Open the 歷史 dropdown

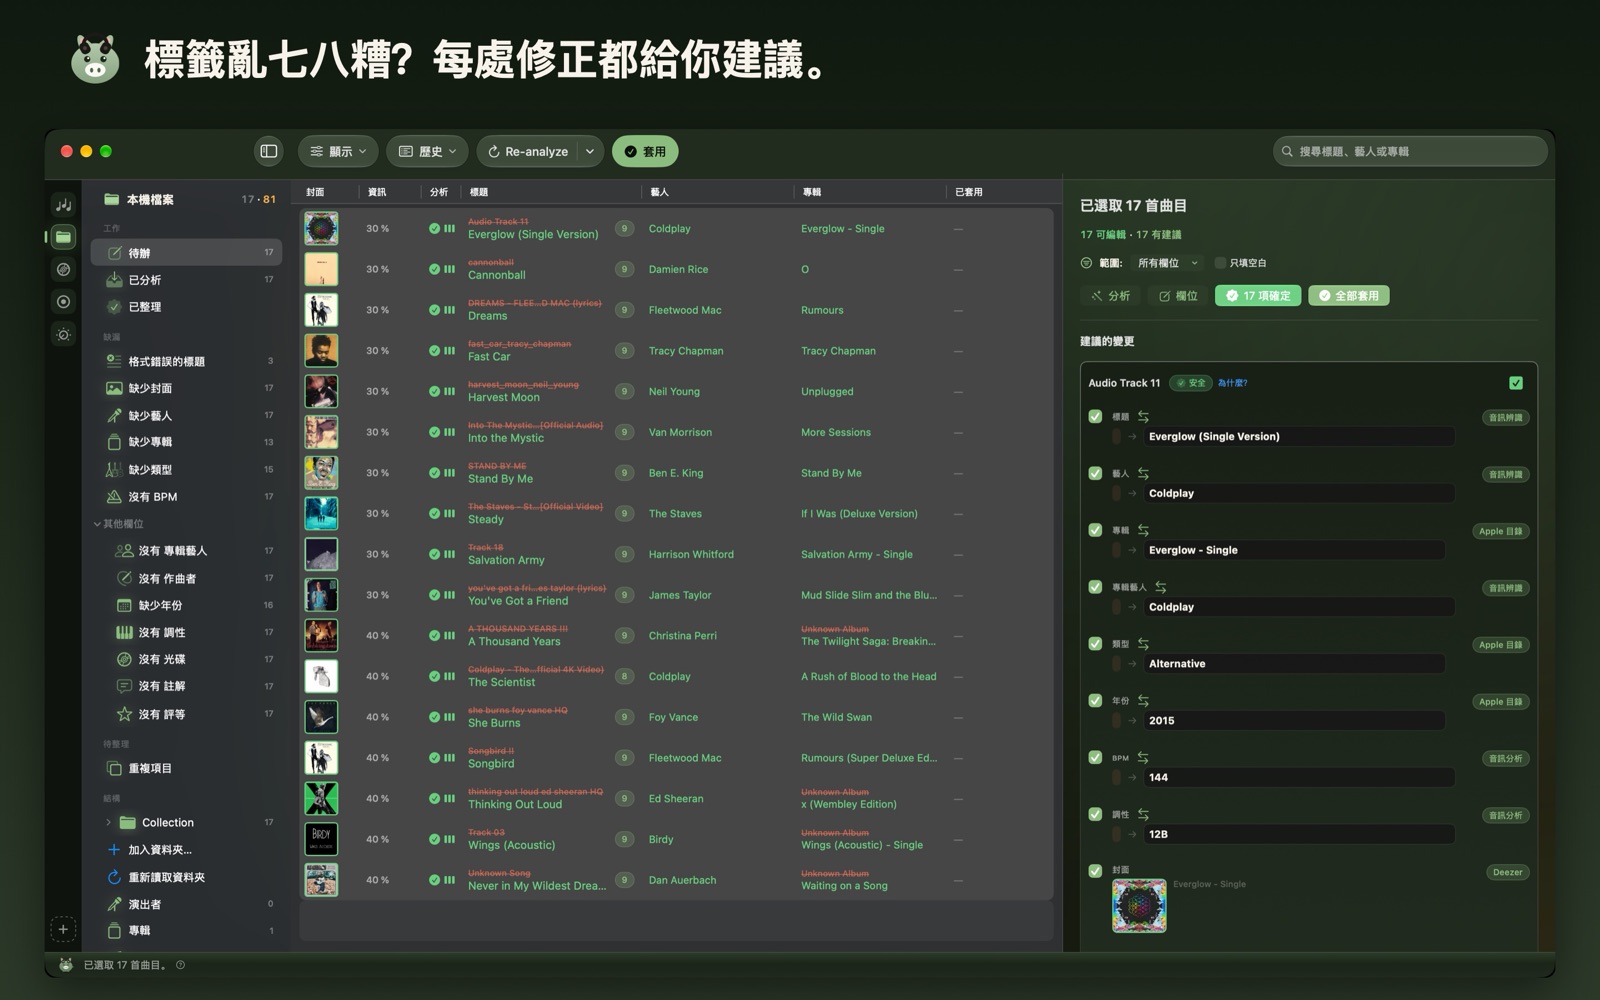[x=427, y=151]
